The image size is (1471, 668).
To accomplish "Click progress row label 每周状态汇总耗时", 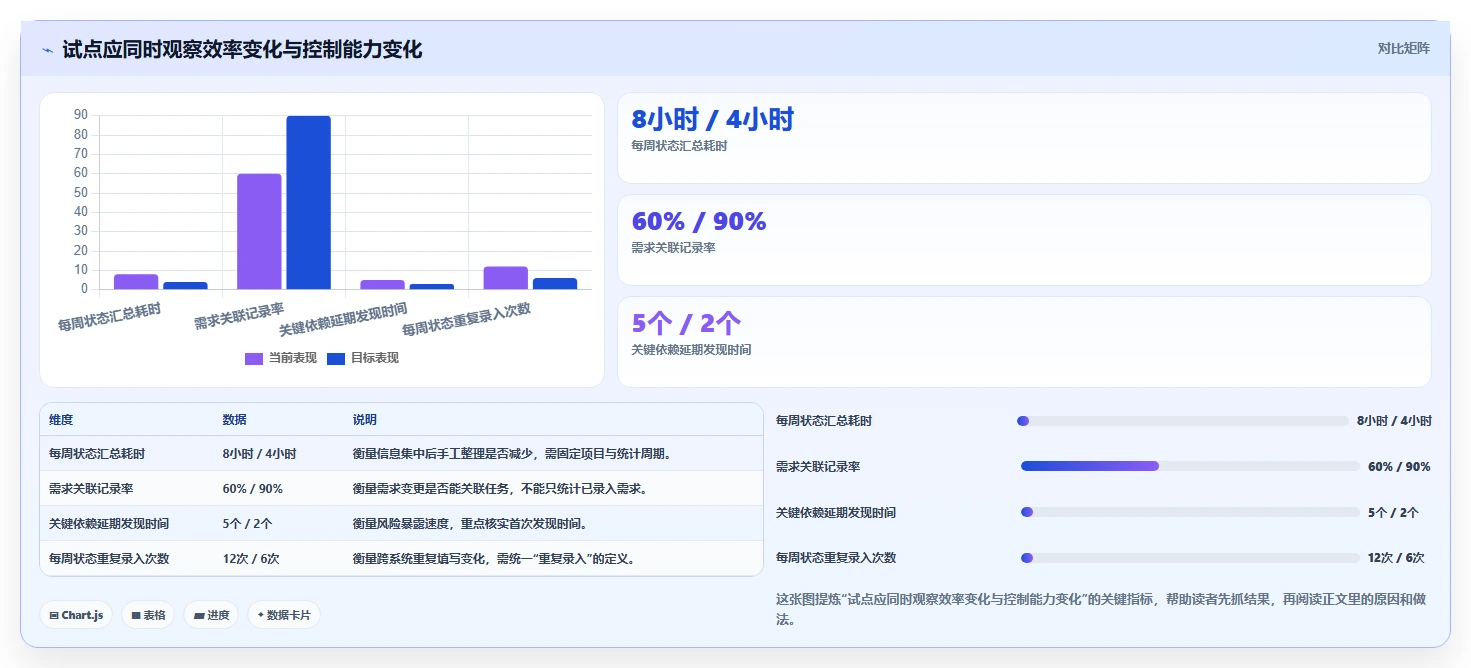I will click(x=824, y=421).
